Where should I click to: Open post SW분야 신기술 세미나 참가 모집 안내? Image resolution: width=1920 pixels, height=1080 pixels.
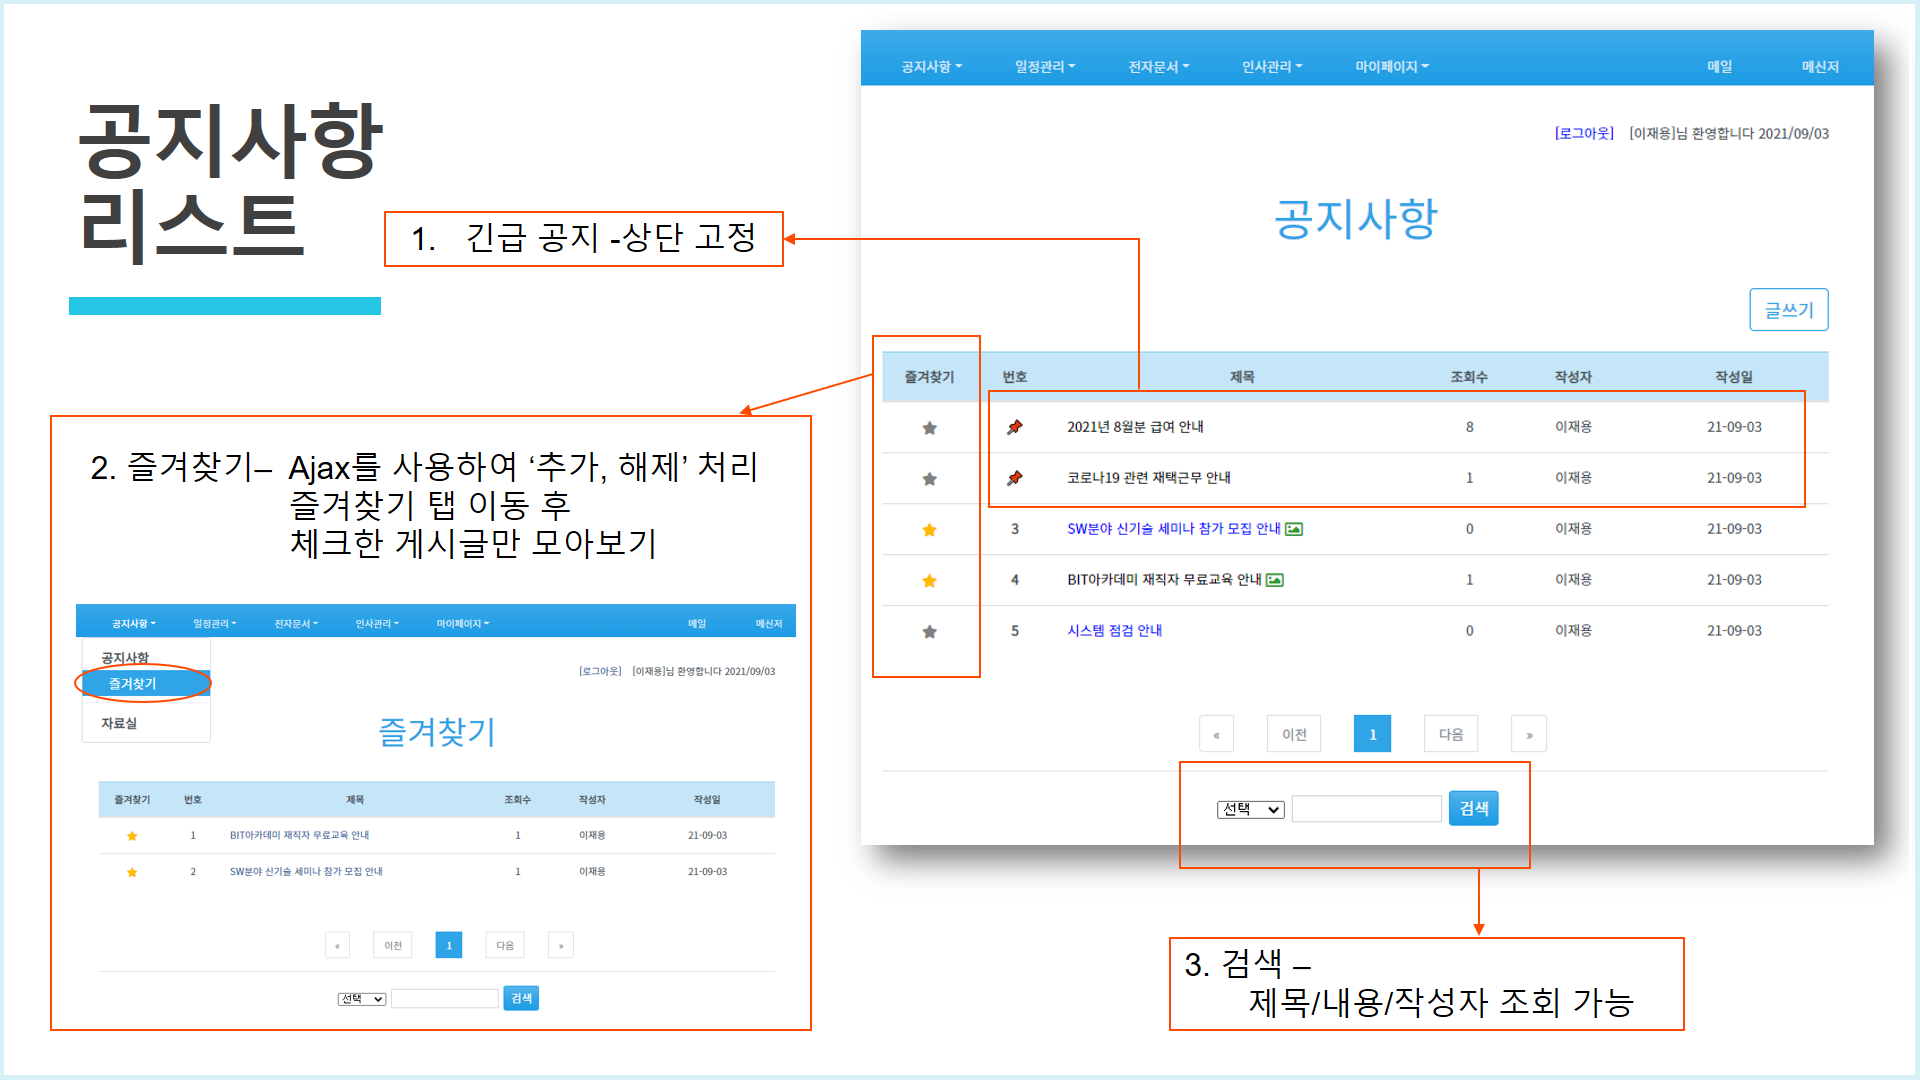[x=1173, y=529]
